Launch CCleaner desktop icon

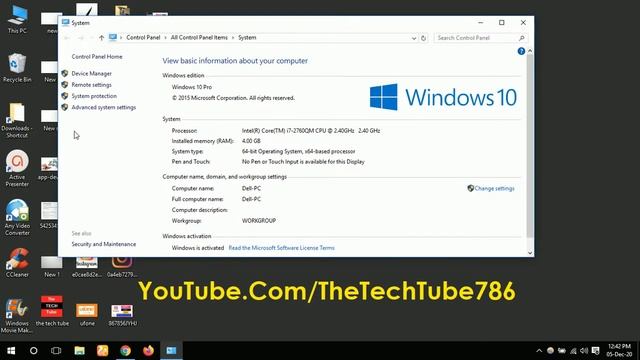coord(17,263)
